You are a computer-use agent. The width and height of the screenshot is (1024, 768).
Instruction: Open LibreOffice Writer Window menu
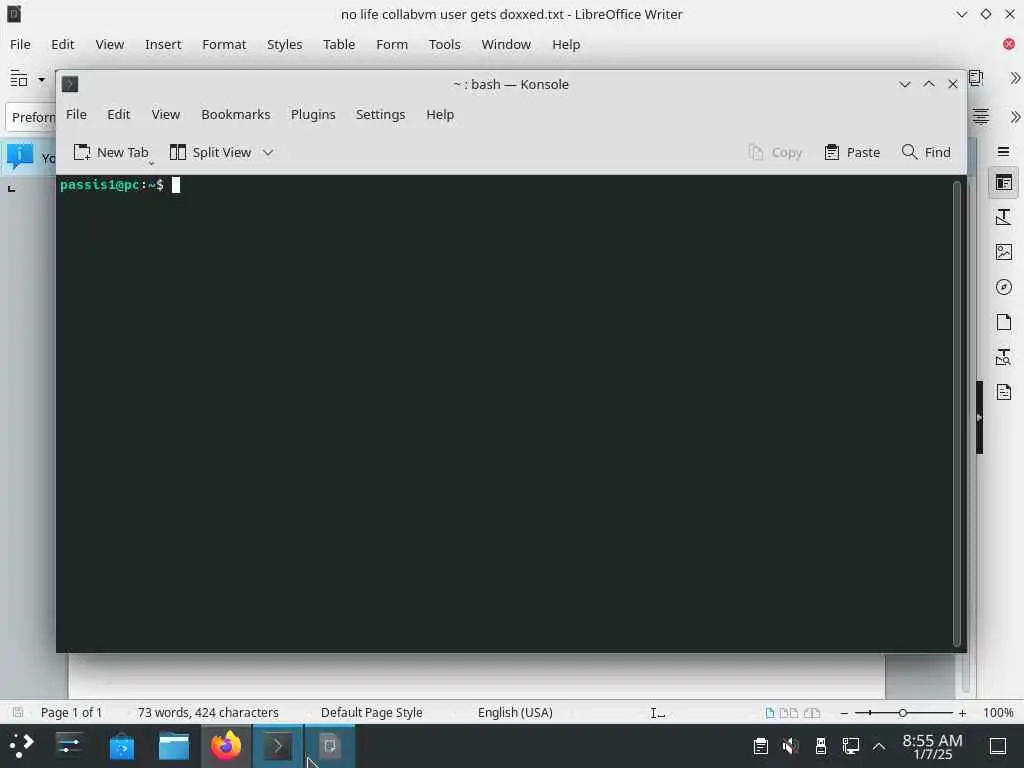coord(505,44)
